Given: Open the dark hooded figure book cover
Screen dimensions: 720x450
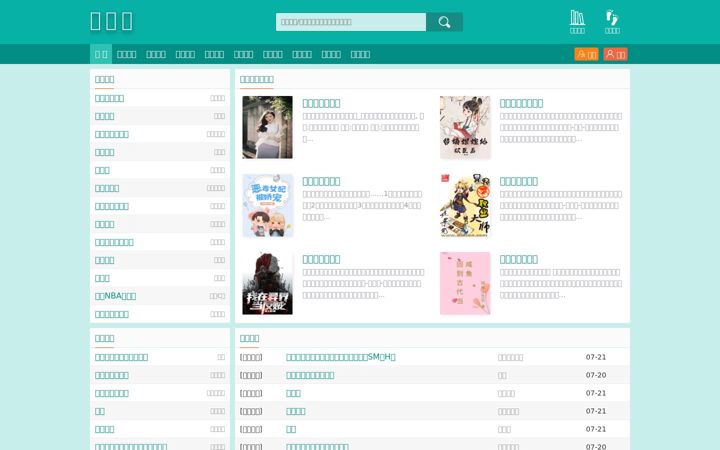Looking at the screenshot, I should point(267,283).
